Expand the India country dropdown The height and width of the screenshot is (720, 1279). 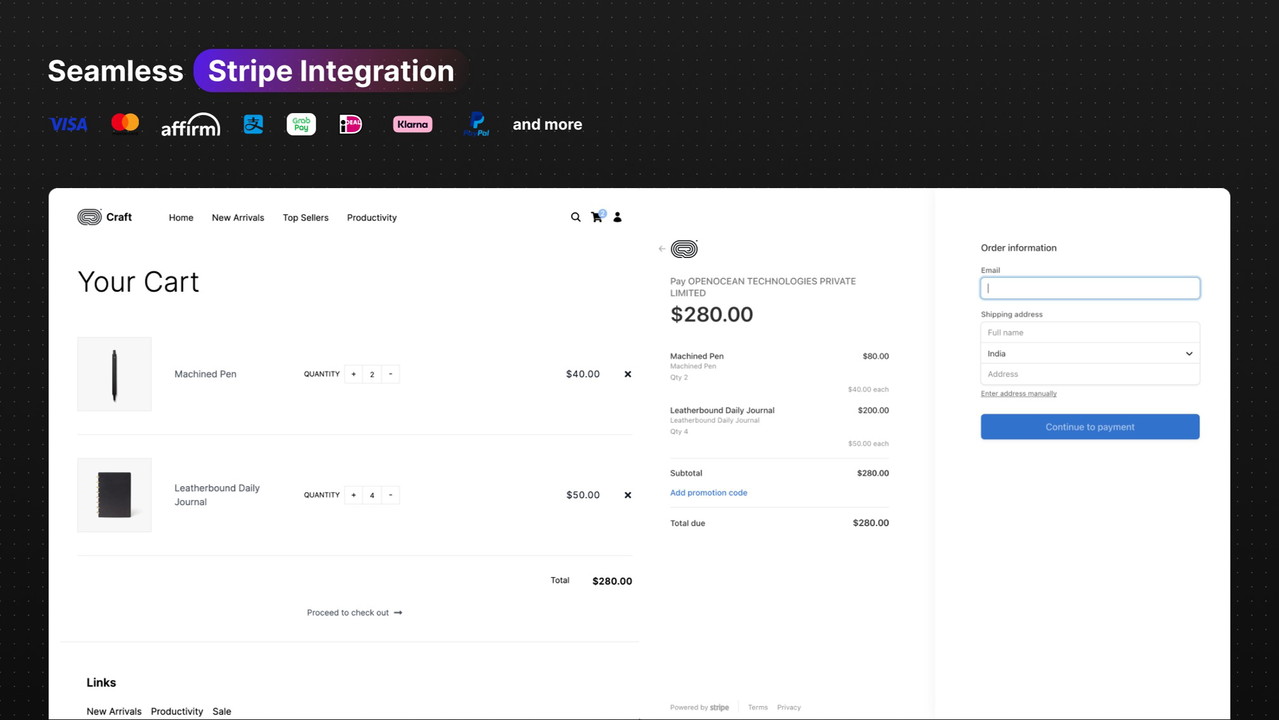pyautogui.click(x=1089, y=353)
